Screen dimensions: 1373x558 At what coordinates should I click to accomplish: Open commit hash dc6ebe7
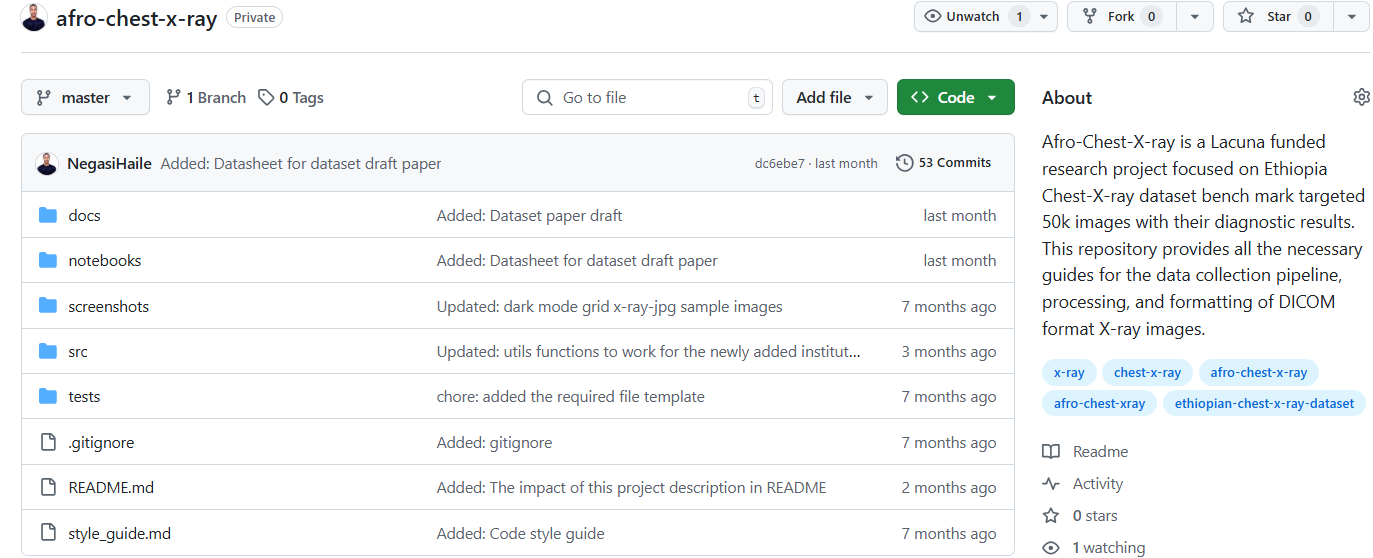[779, 163]
